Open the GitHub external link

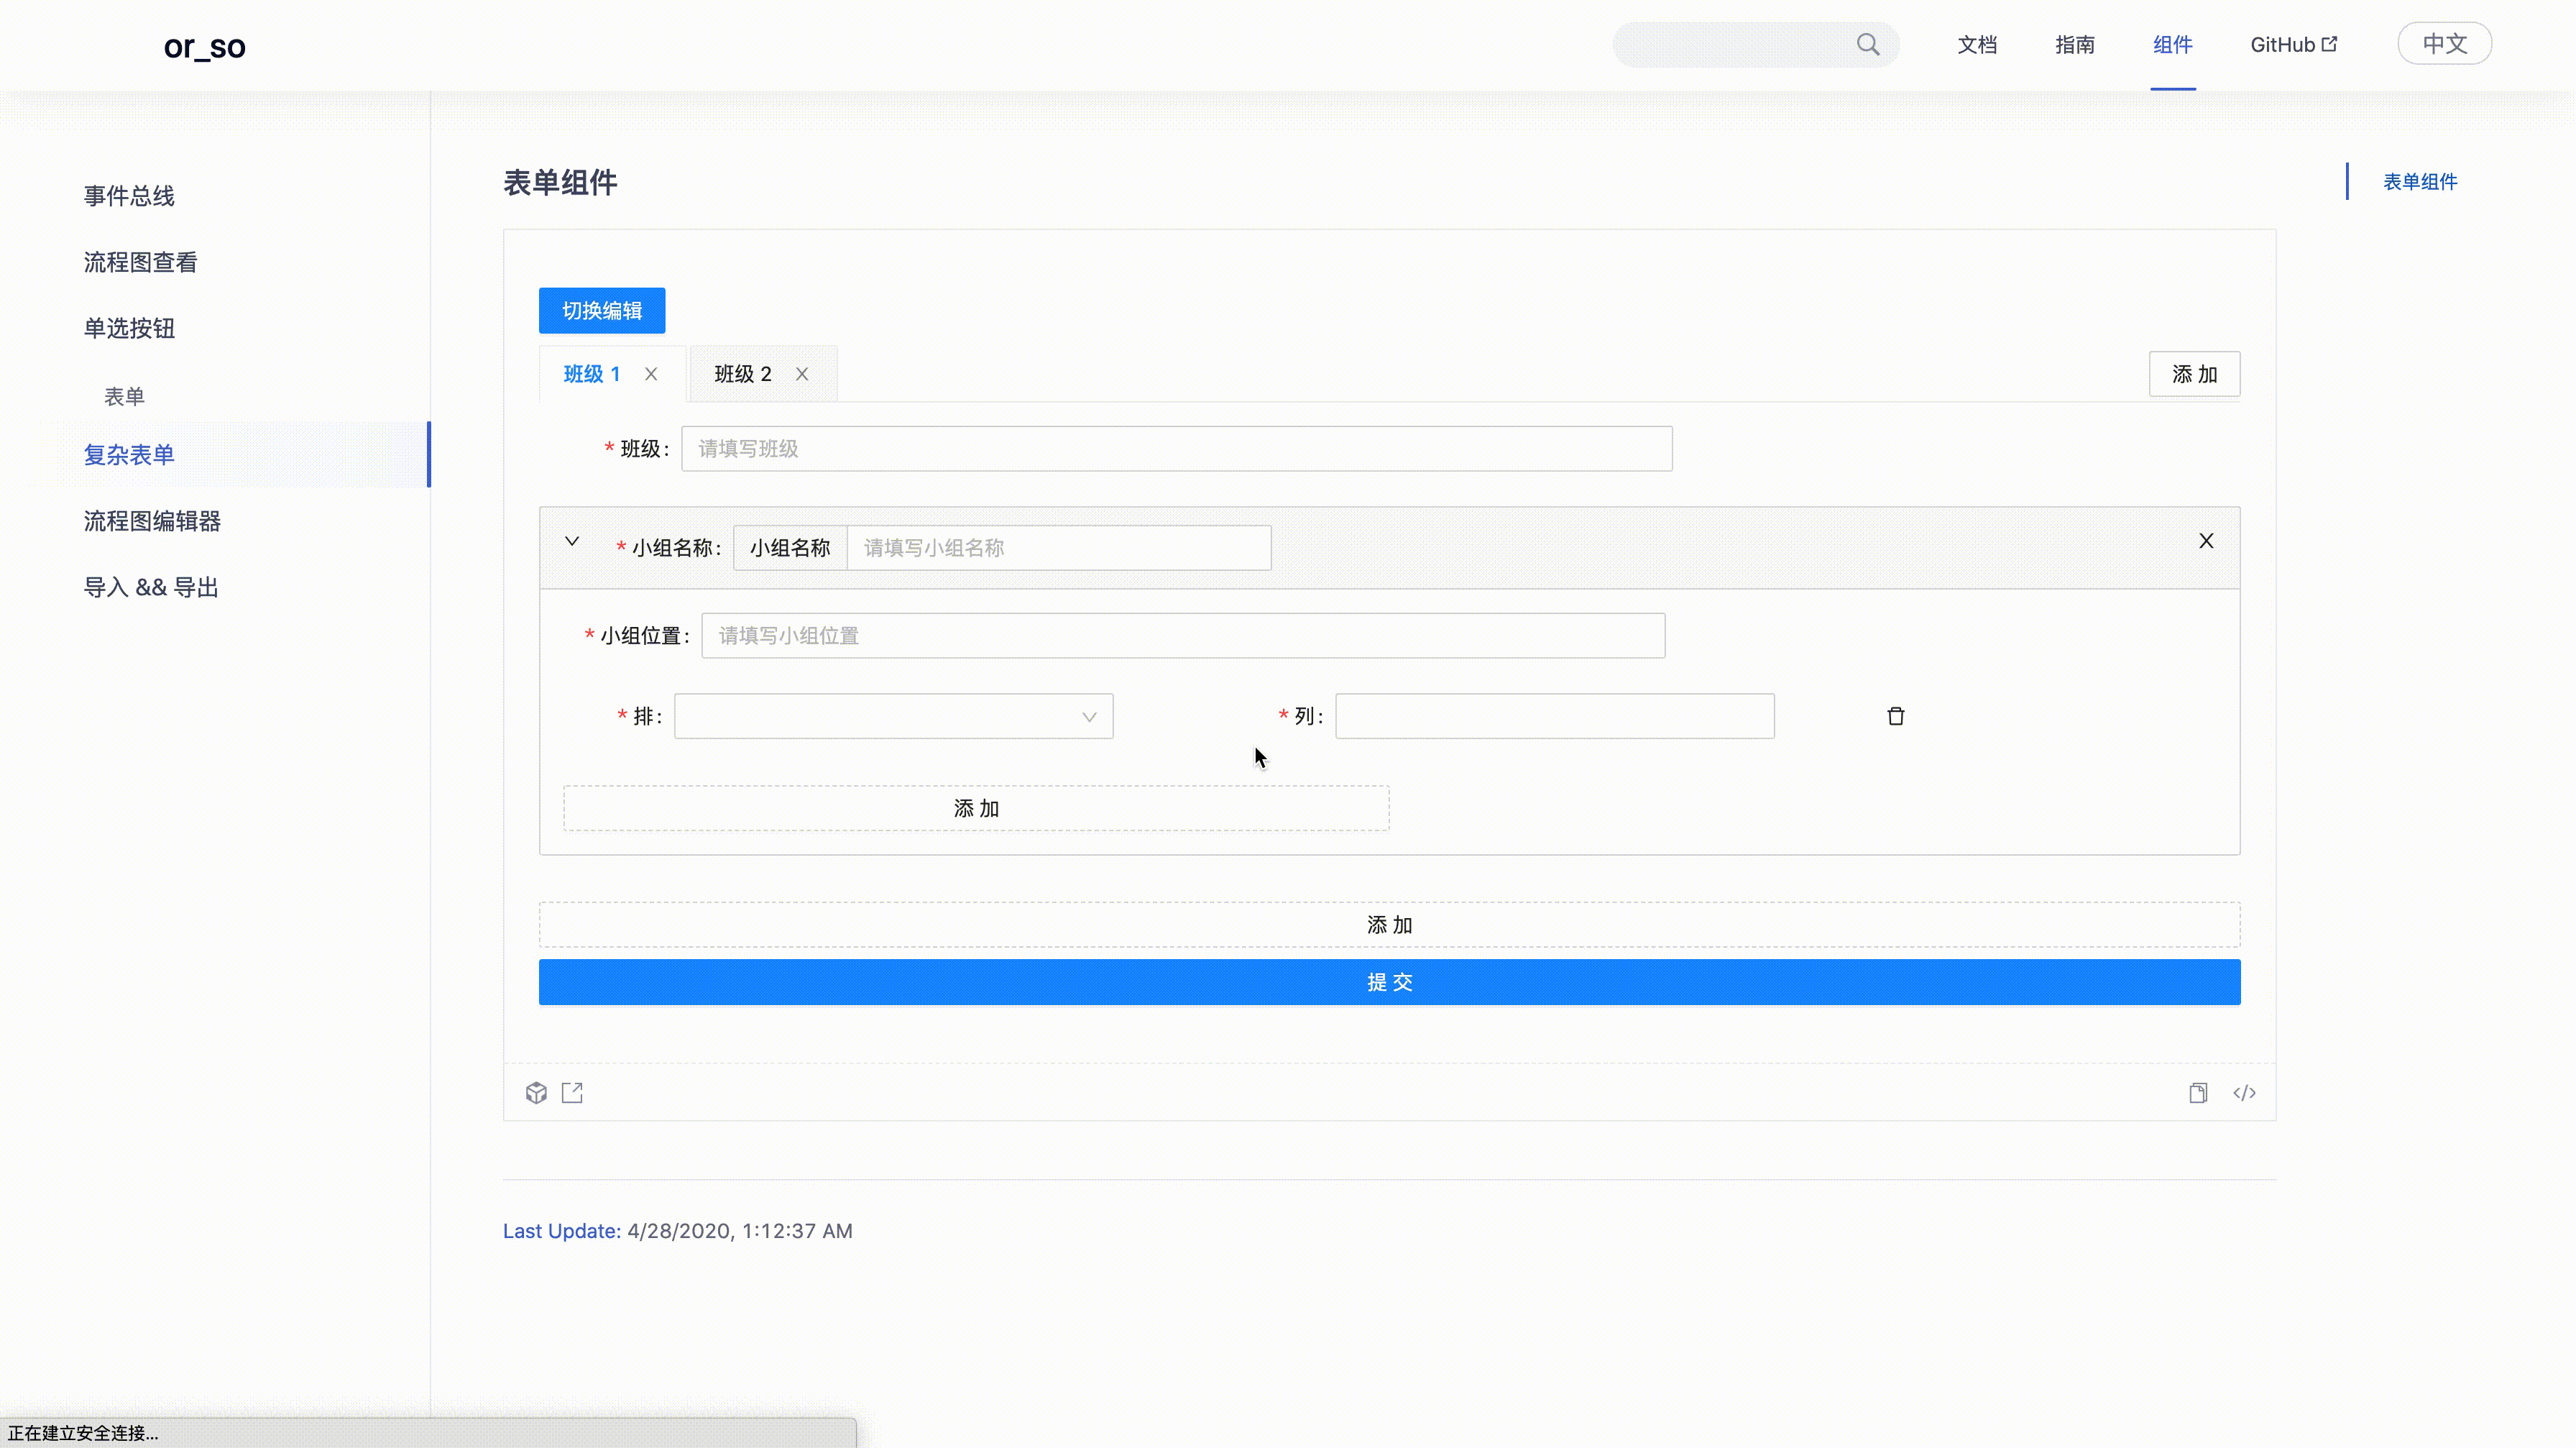click(x=2292, y=45)
